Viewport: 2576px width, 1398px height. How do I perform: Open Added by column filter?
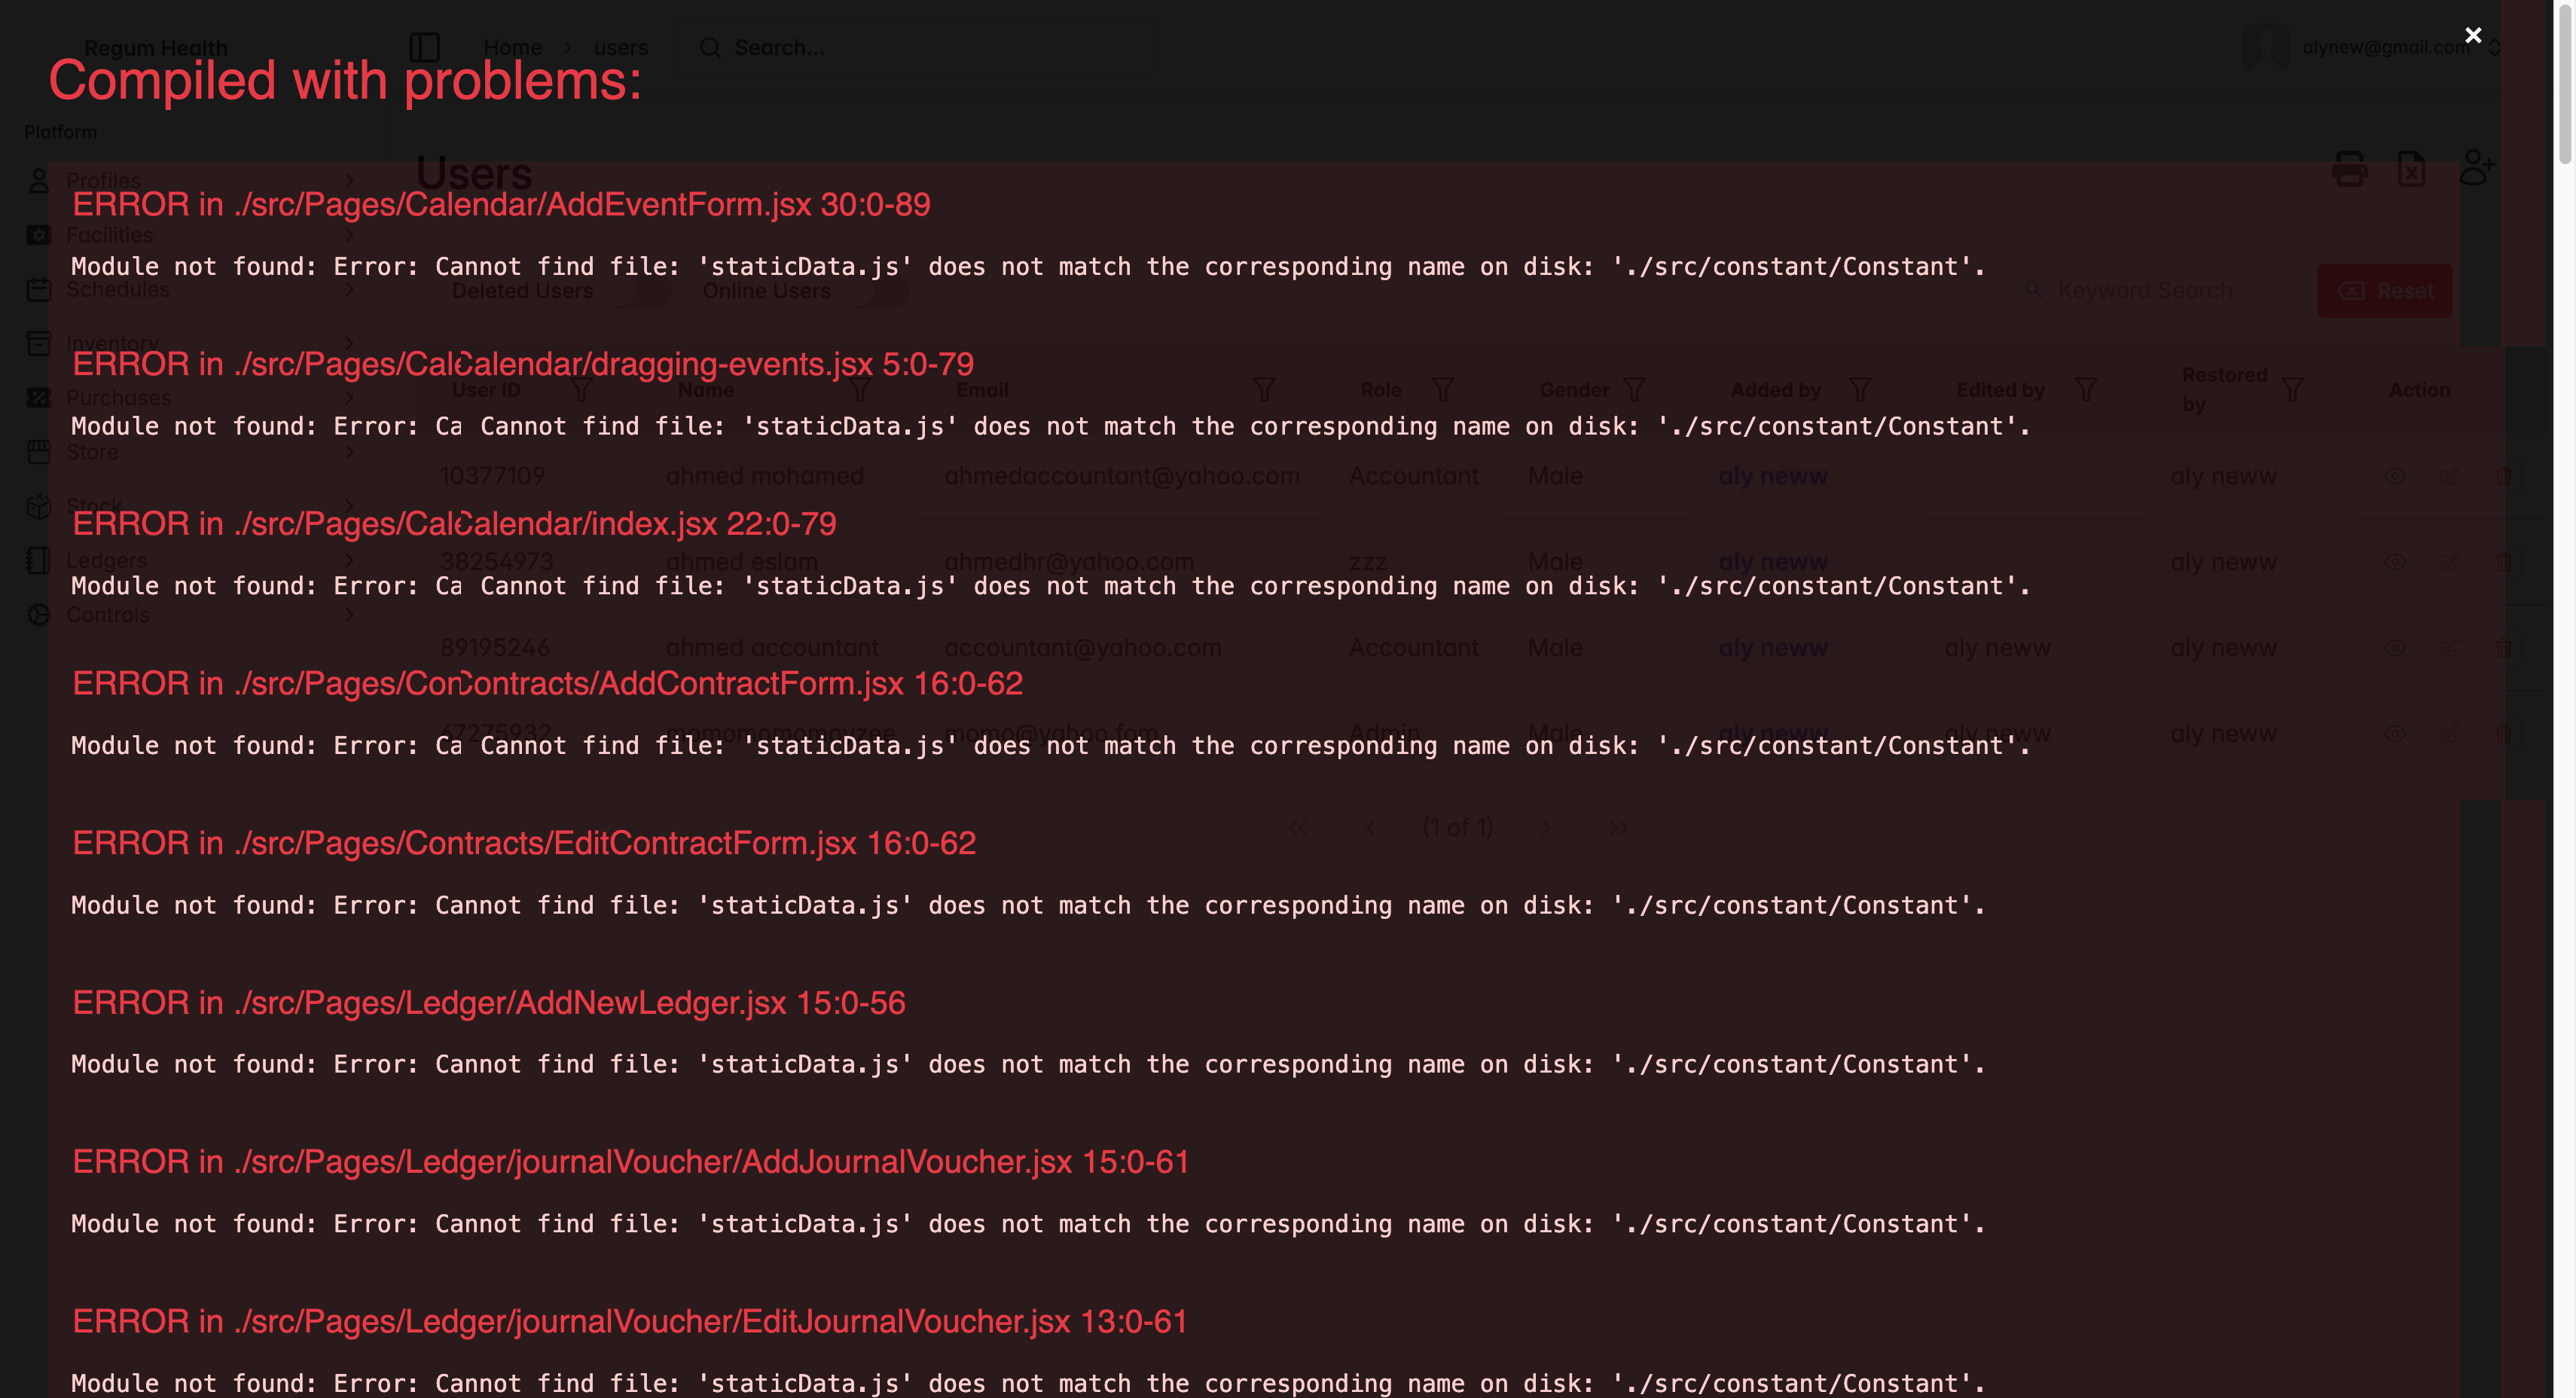(1860, 390)
